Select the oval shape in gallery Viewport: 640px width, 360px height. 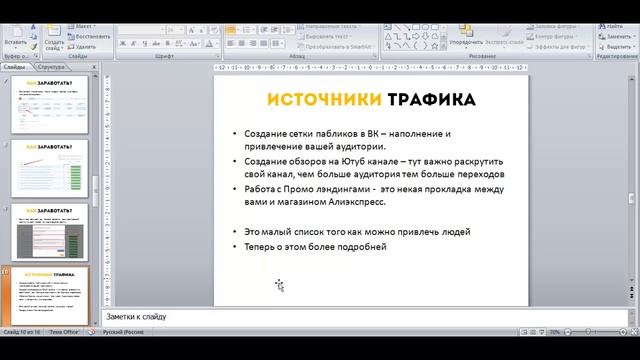[x=425, y=27]
